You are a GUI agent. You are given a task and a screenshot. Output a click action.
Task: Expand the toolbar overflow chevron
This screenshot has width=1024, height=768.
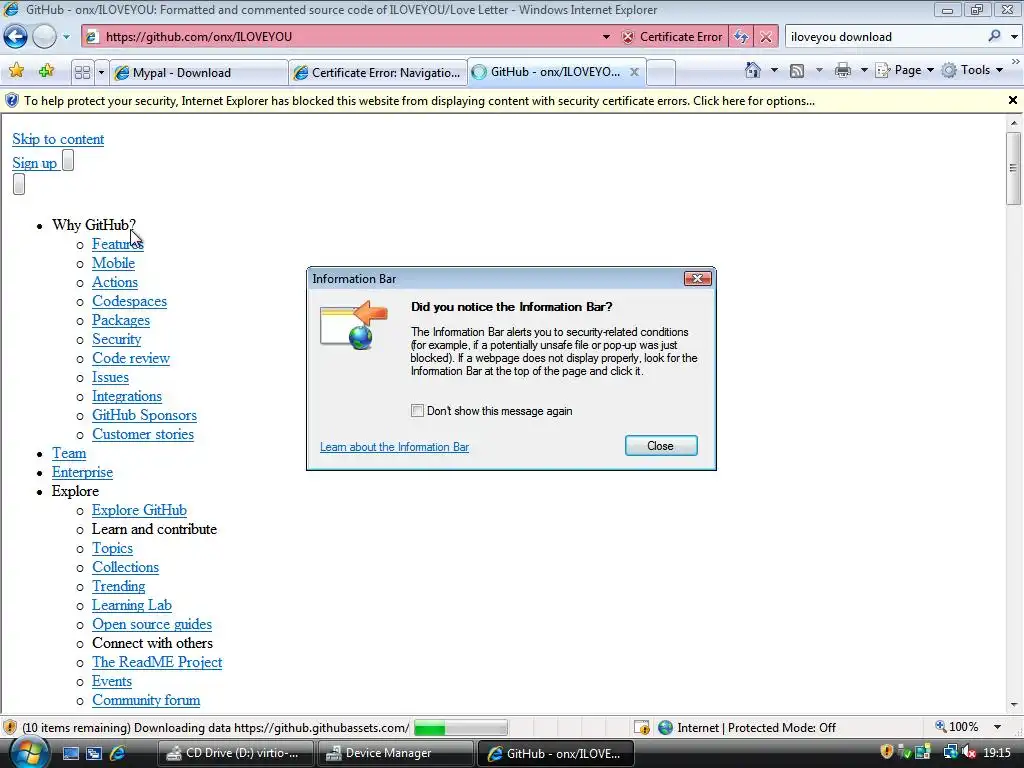click(x=1015, y=61)
